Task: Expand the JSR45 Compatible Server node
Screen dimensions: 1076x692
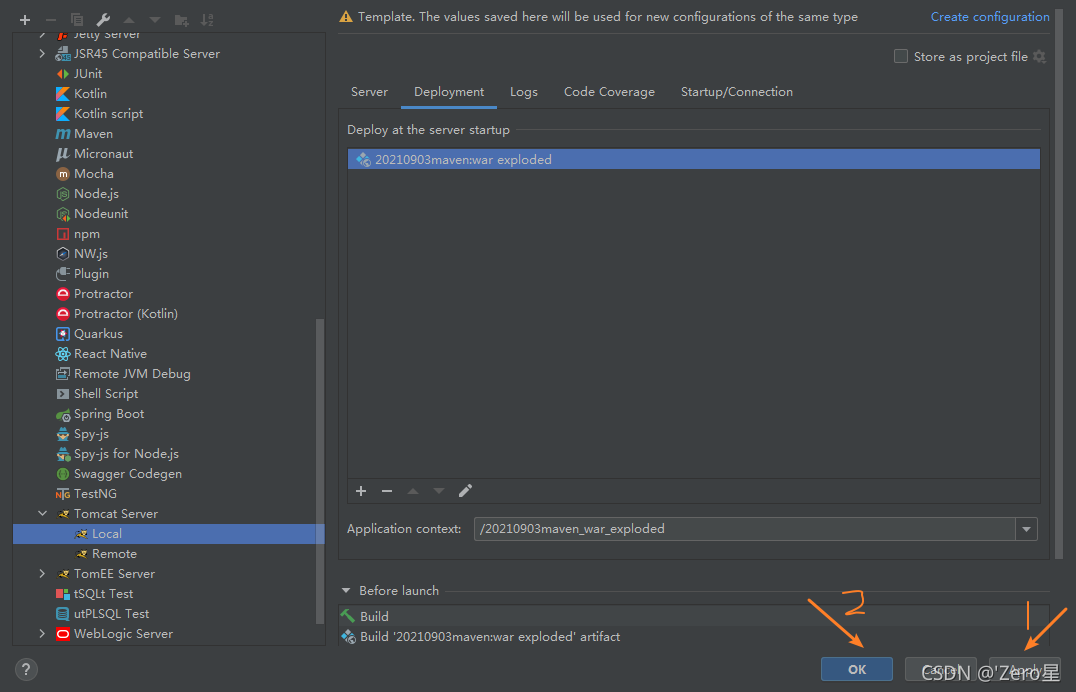Action: point(43,54)
